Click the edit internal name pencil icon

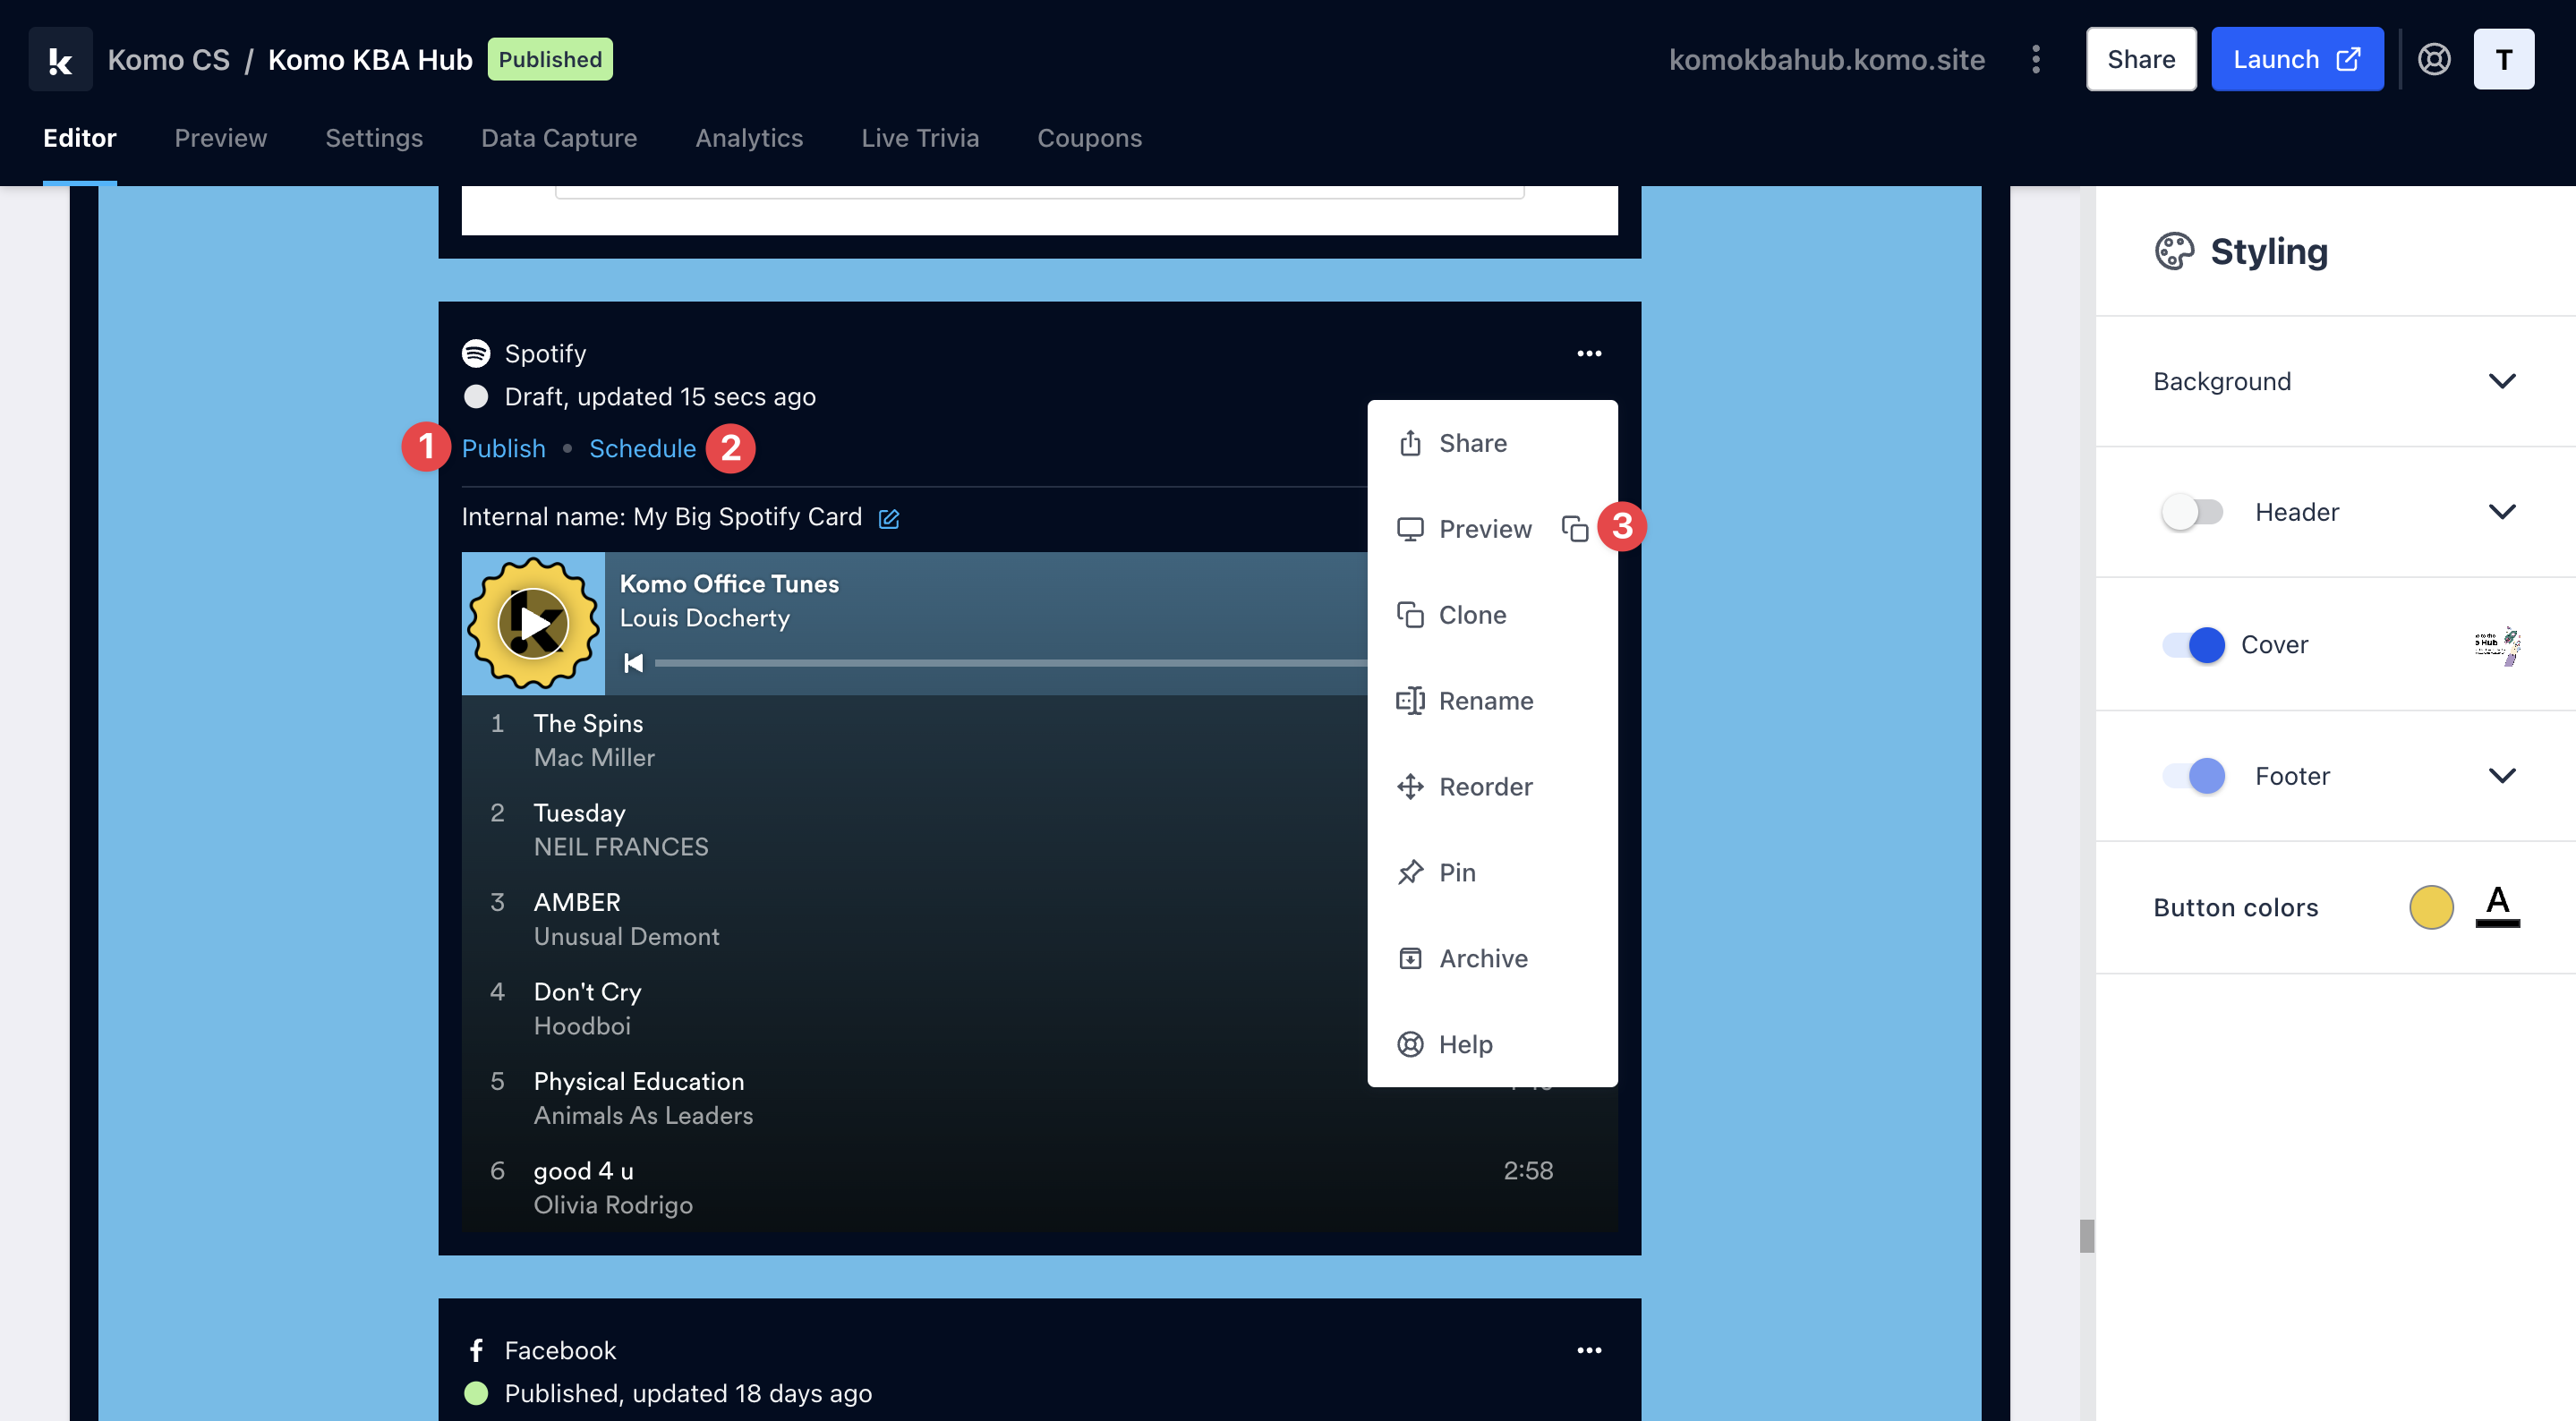point(888,518)
